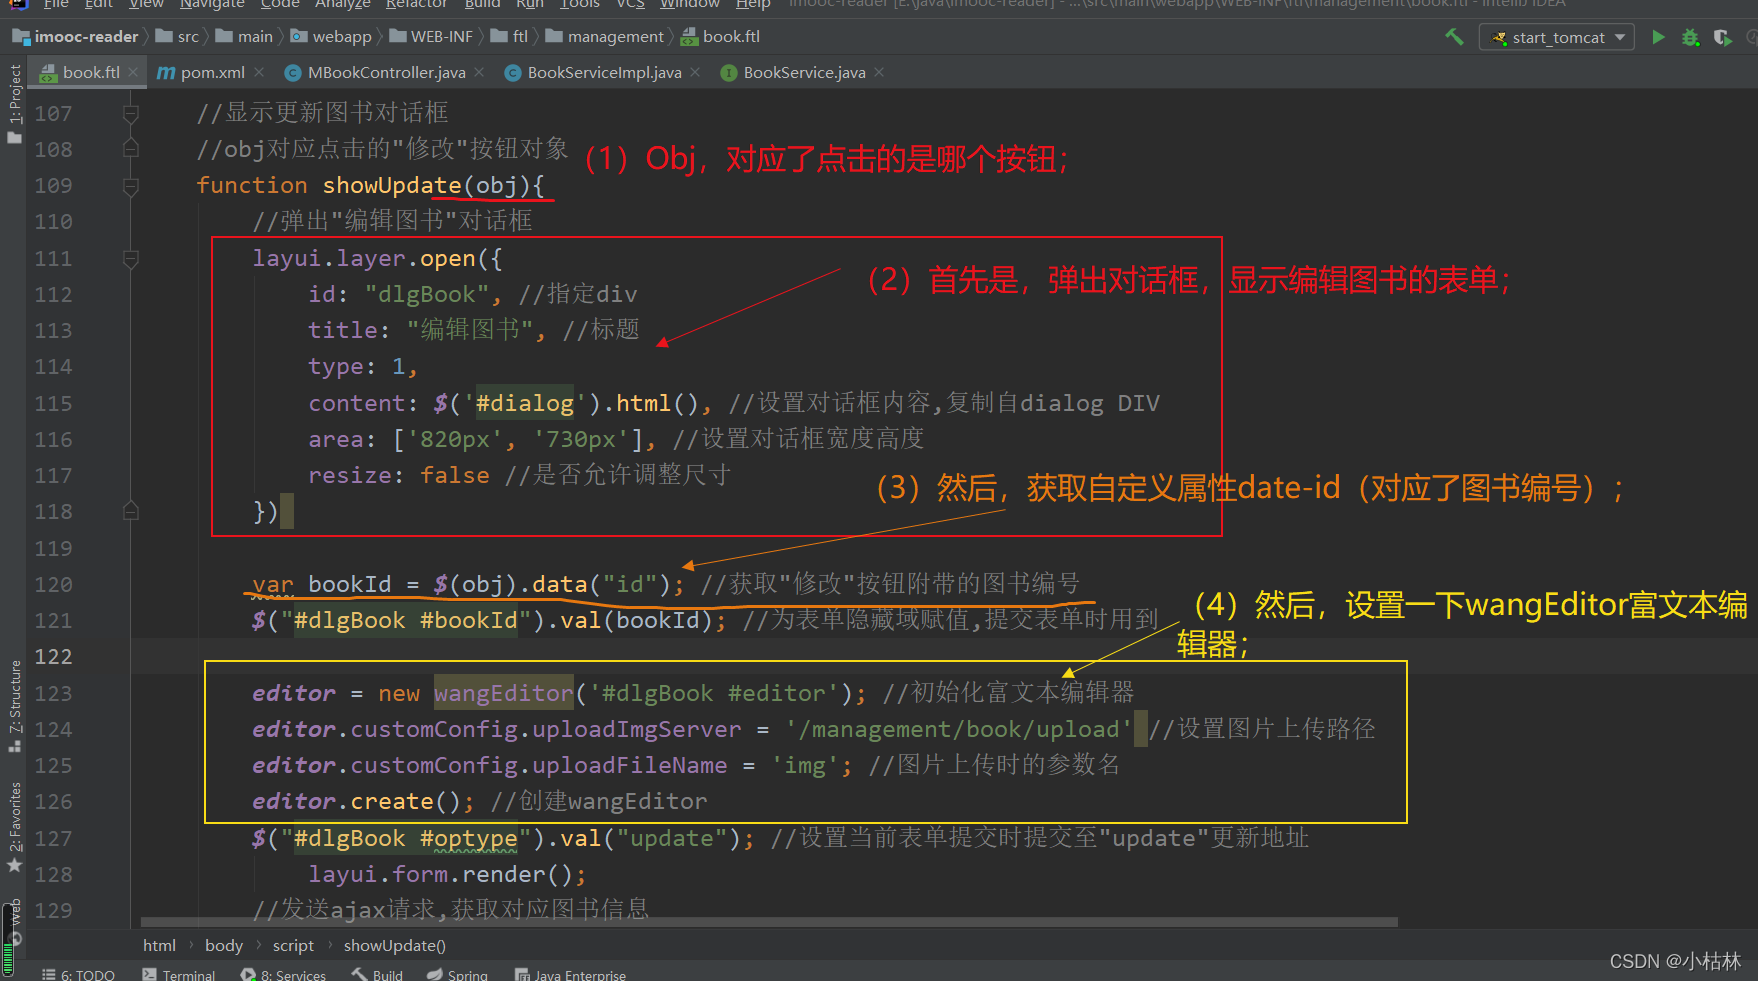Select body in the editor breadcrumb
Viewport: 1758px width, 981px height.
pos(224,945)
